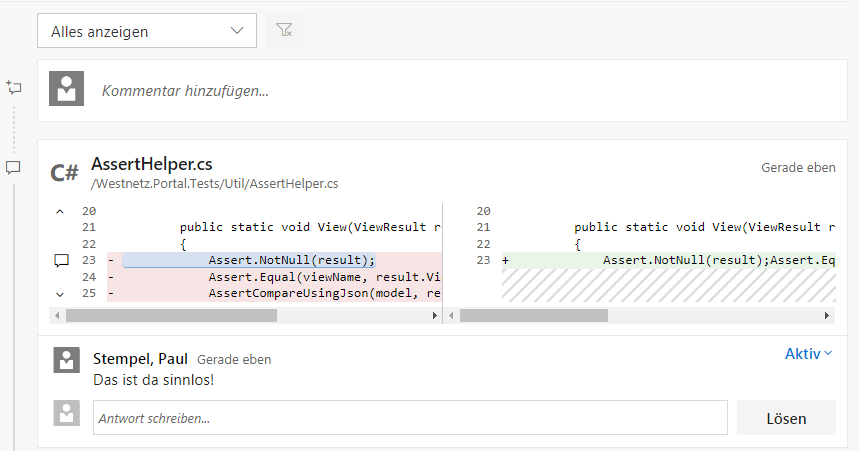Click Paul Stempel's avatar in the comment
The width and height of the screenshot is (859, 451).
(66, 360)
